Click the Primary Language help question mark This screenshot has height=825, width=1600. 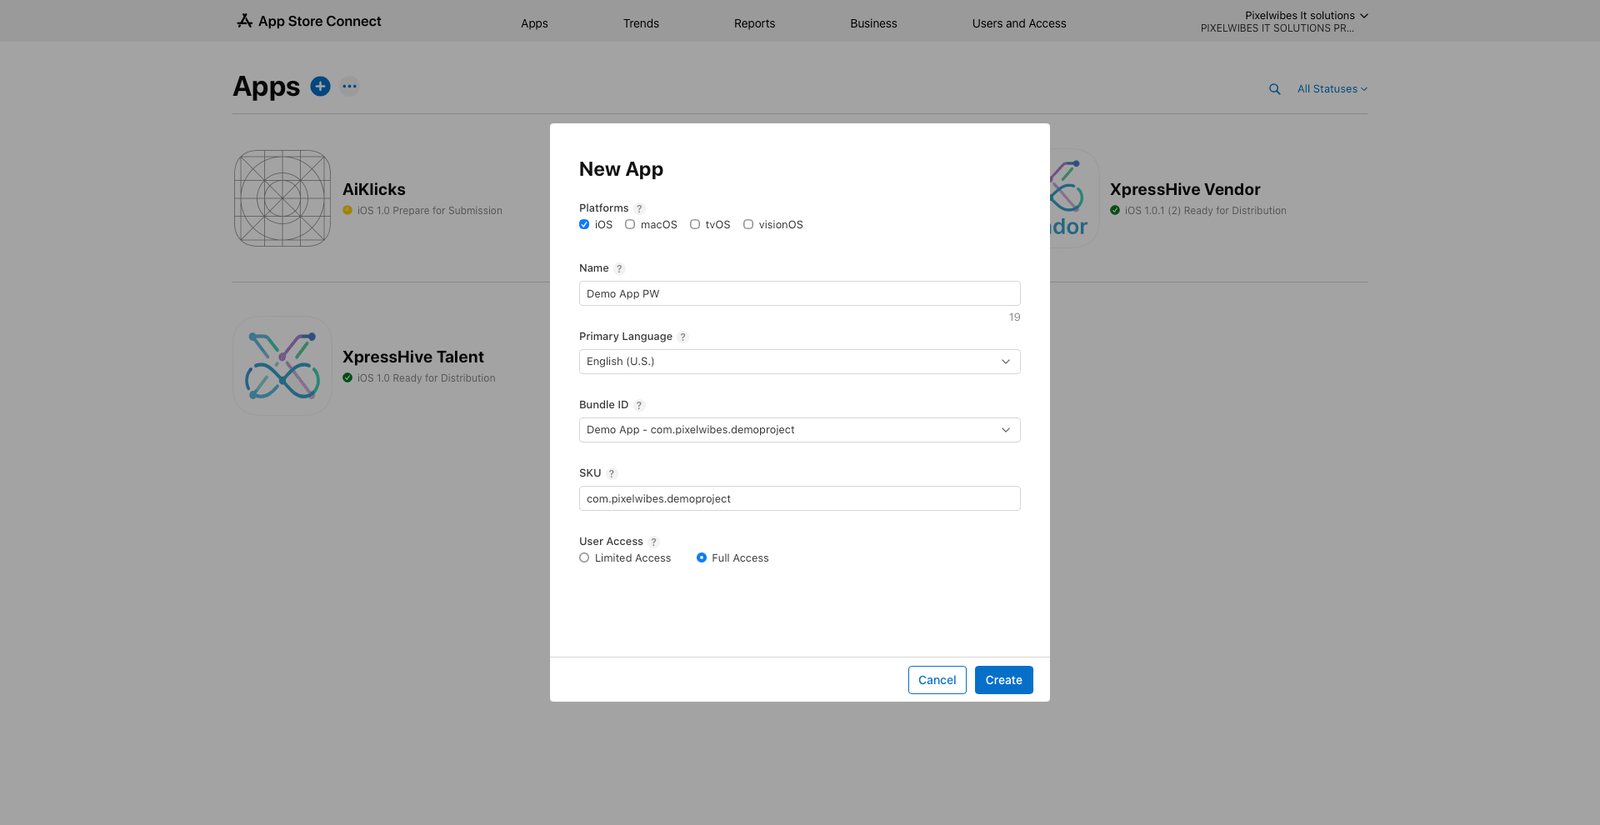coord(683,337)
